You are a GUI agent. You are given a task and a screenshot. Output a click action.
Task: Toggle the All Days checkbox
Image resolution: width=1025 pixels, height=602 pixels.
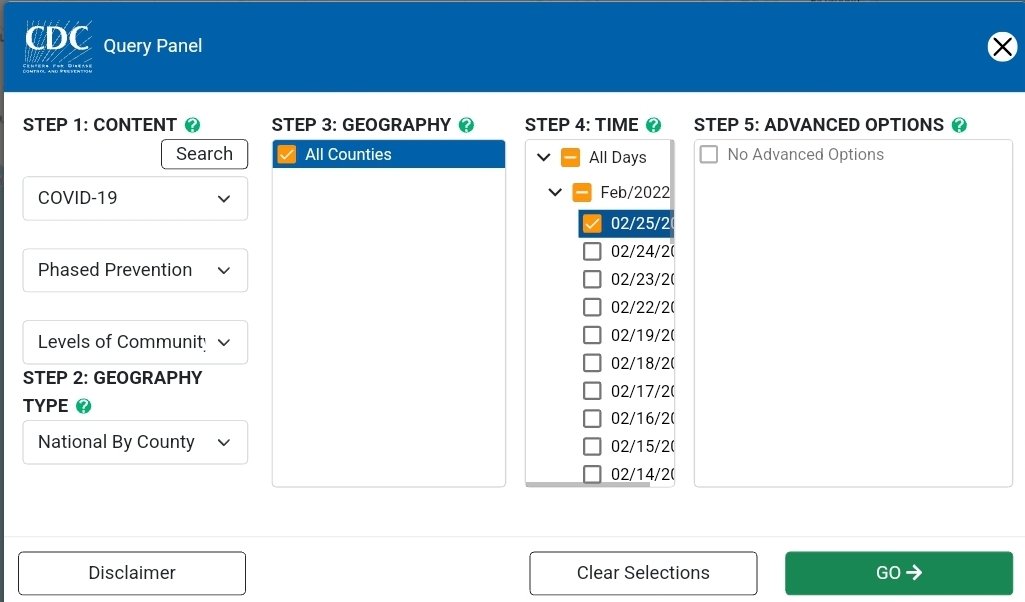571,157
